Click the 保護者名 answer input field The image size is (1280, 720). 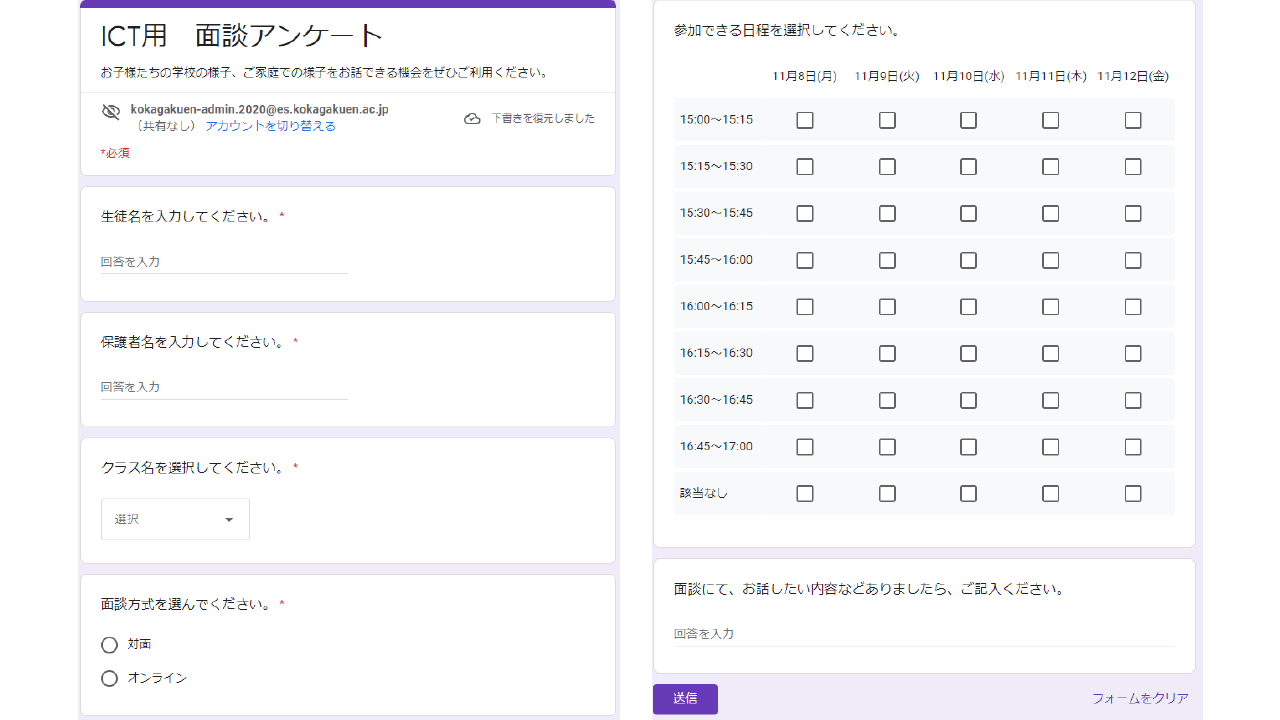click(224, 387)
